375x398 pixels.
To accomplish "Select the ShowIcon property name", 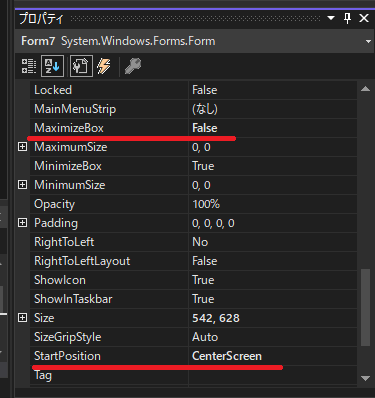I will pos(60,280).
